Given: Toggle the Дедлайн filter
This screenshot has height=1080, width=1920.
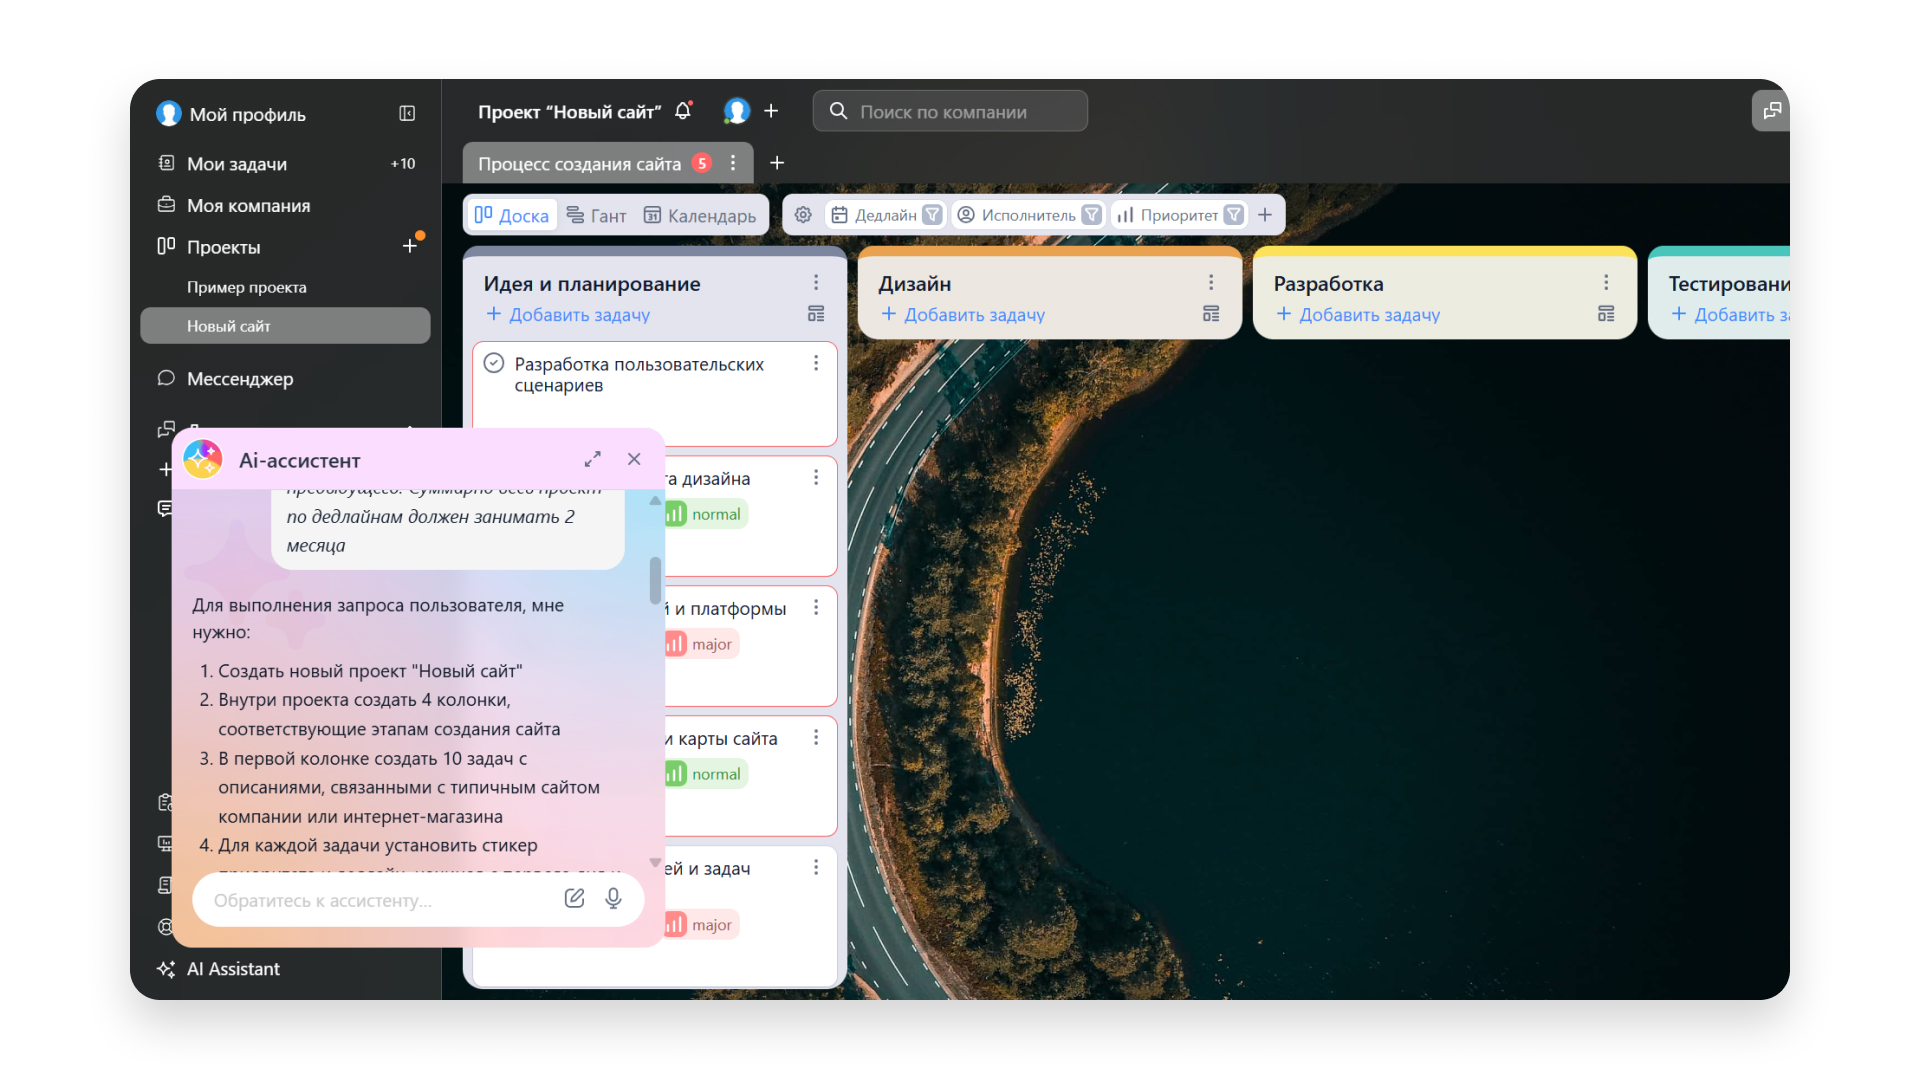Looking at the screenshot, I should [932, 215].
